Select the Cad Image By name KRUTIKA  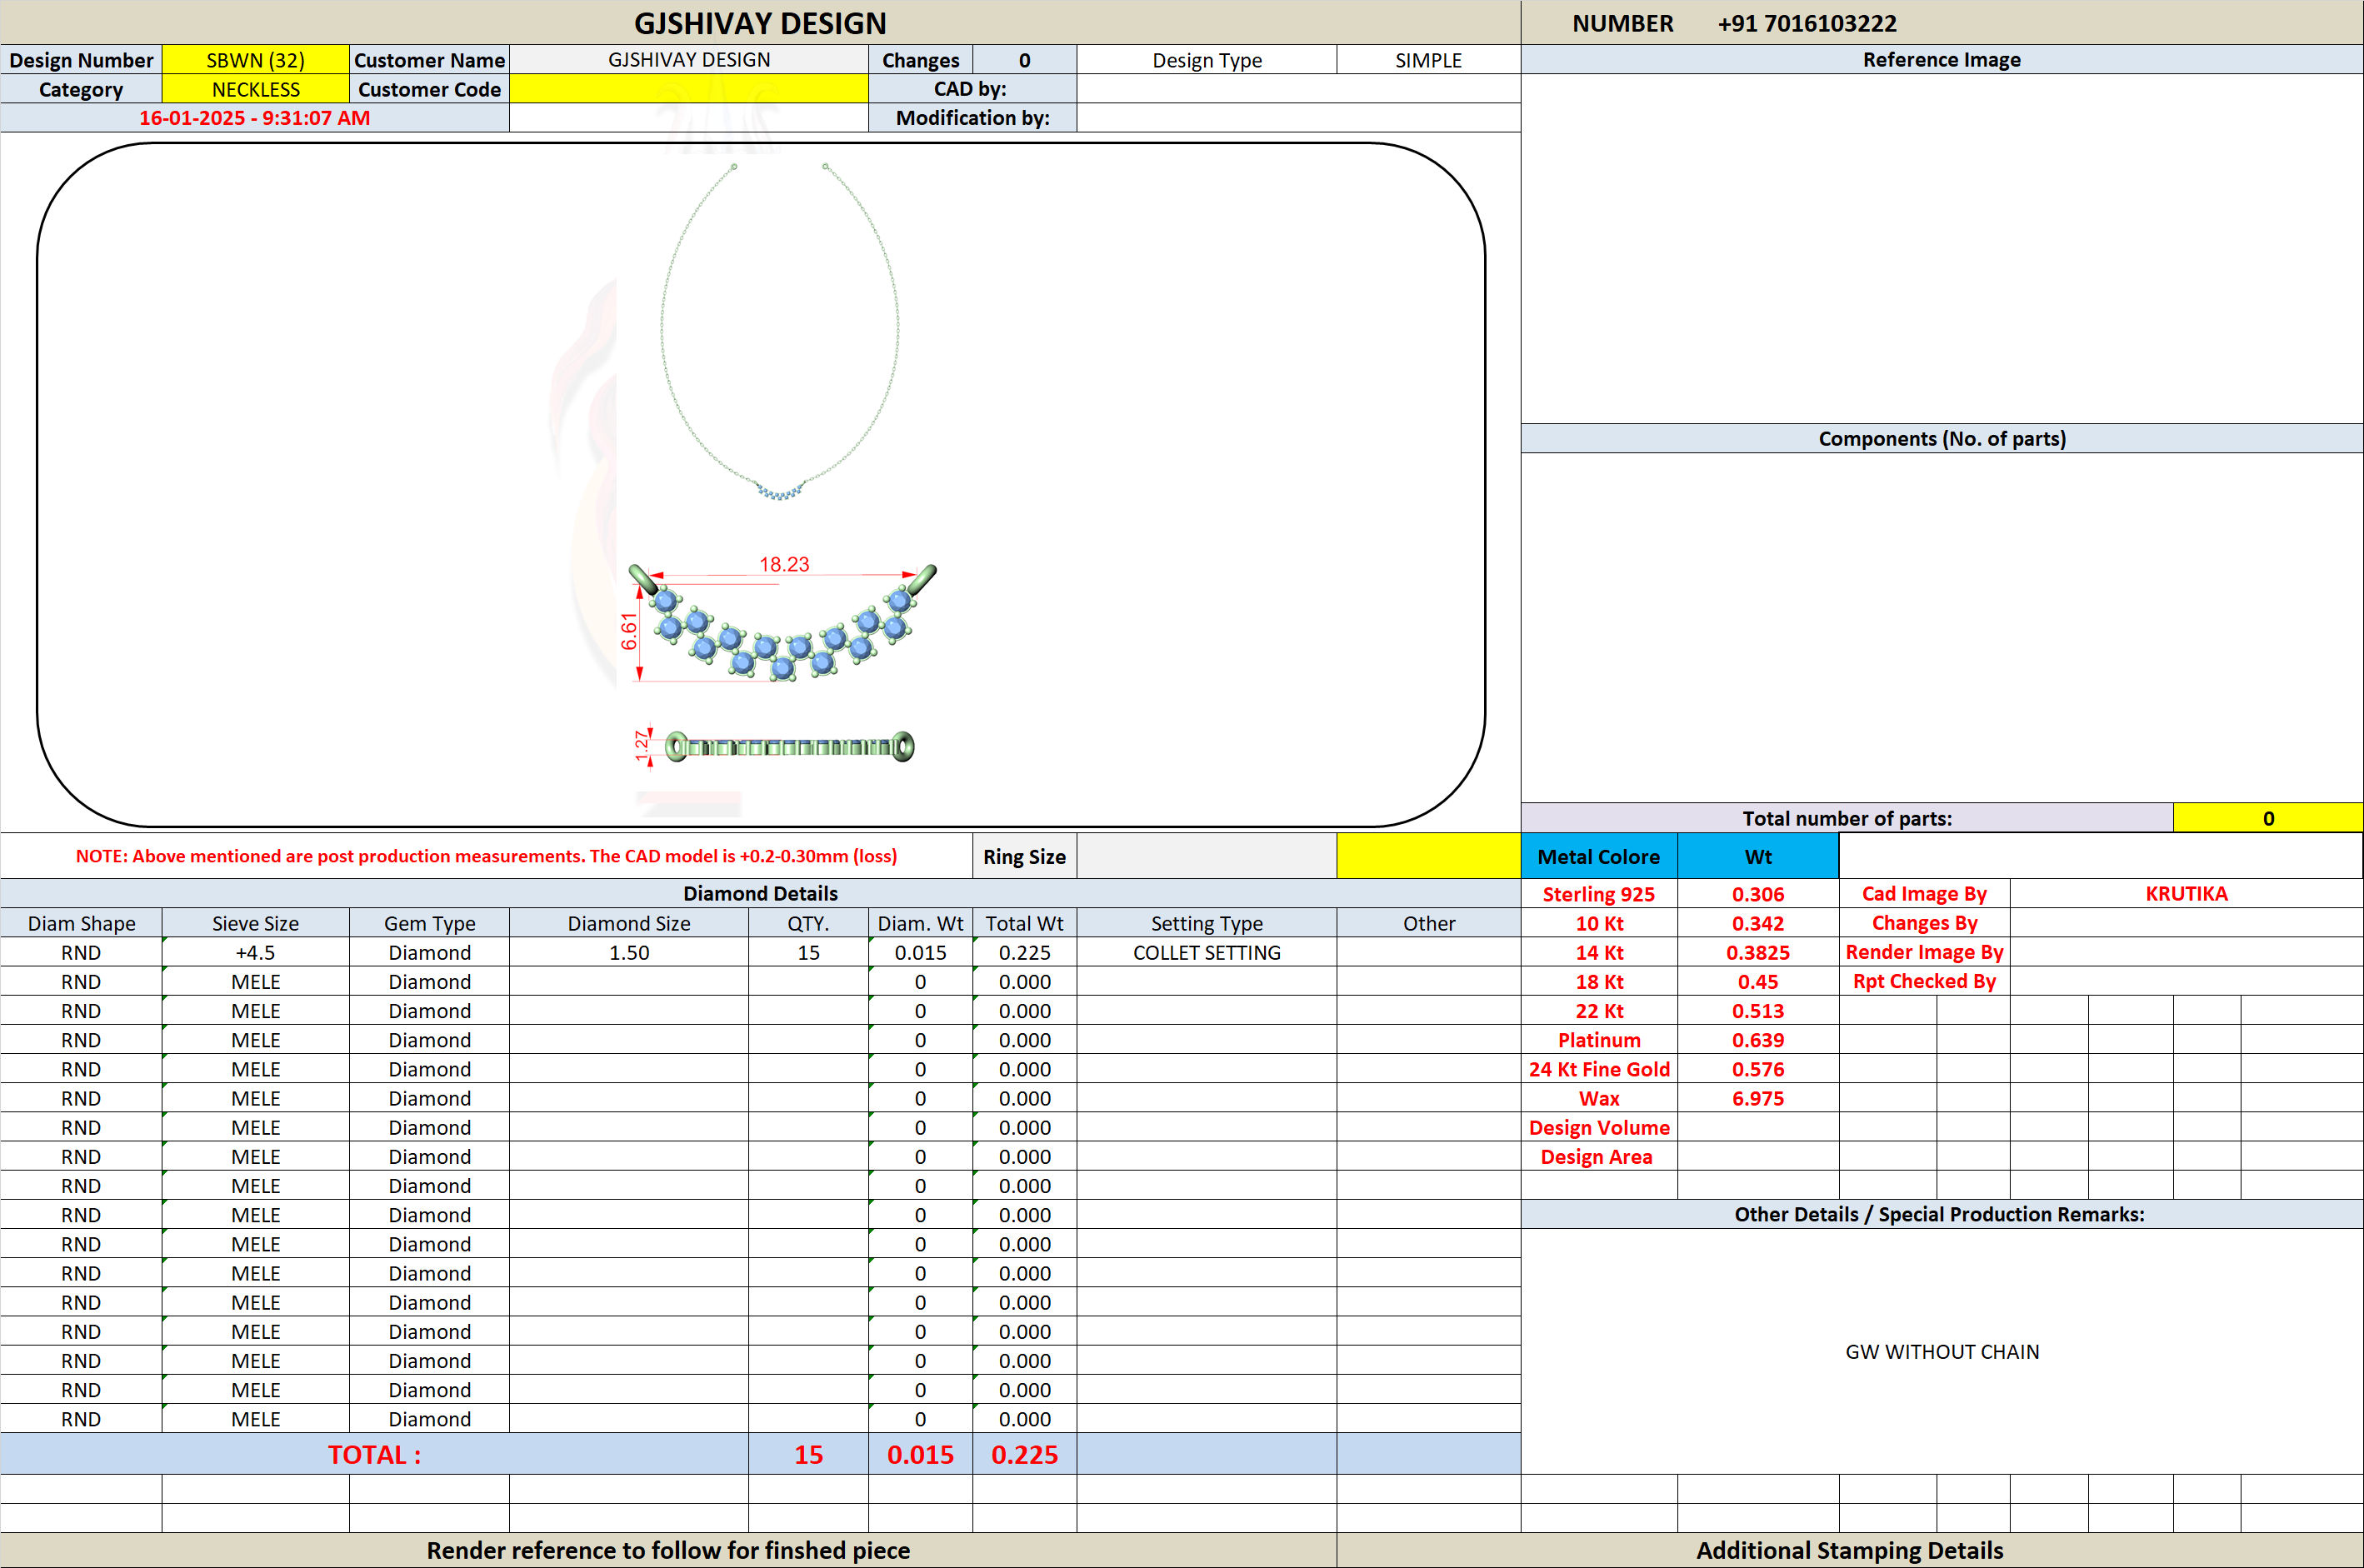coord(2186,894)
